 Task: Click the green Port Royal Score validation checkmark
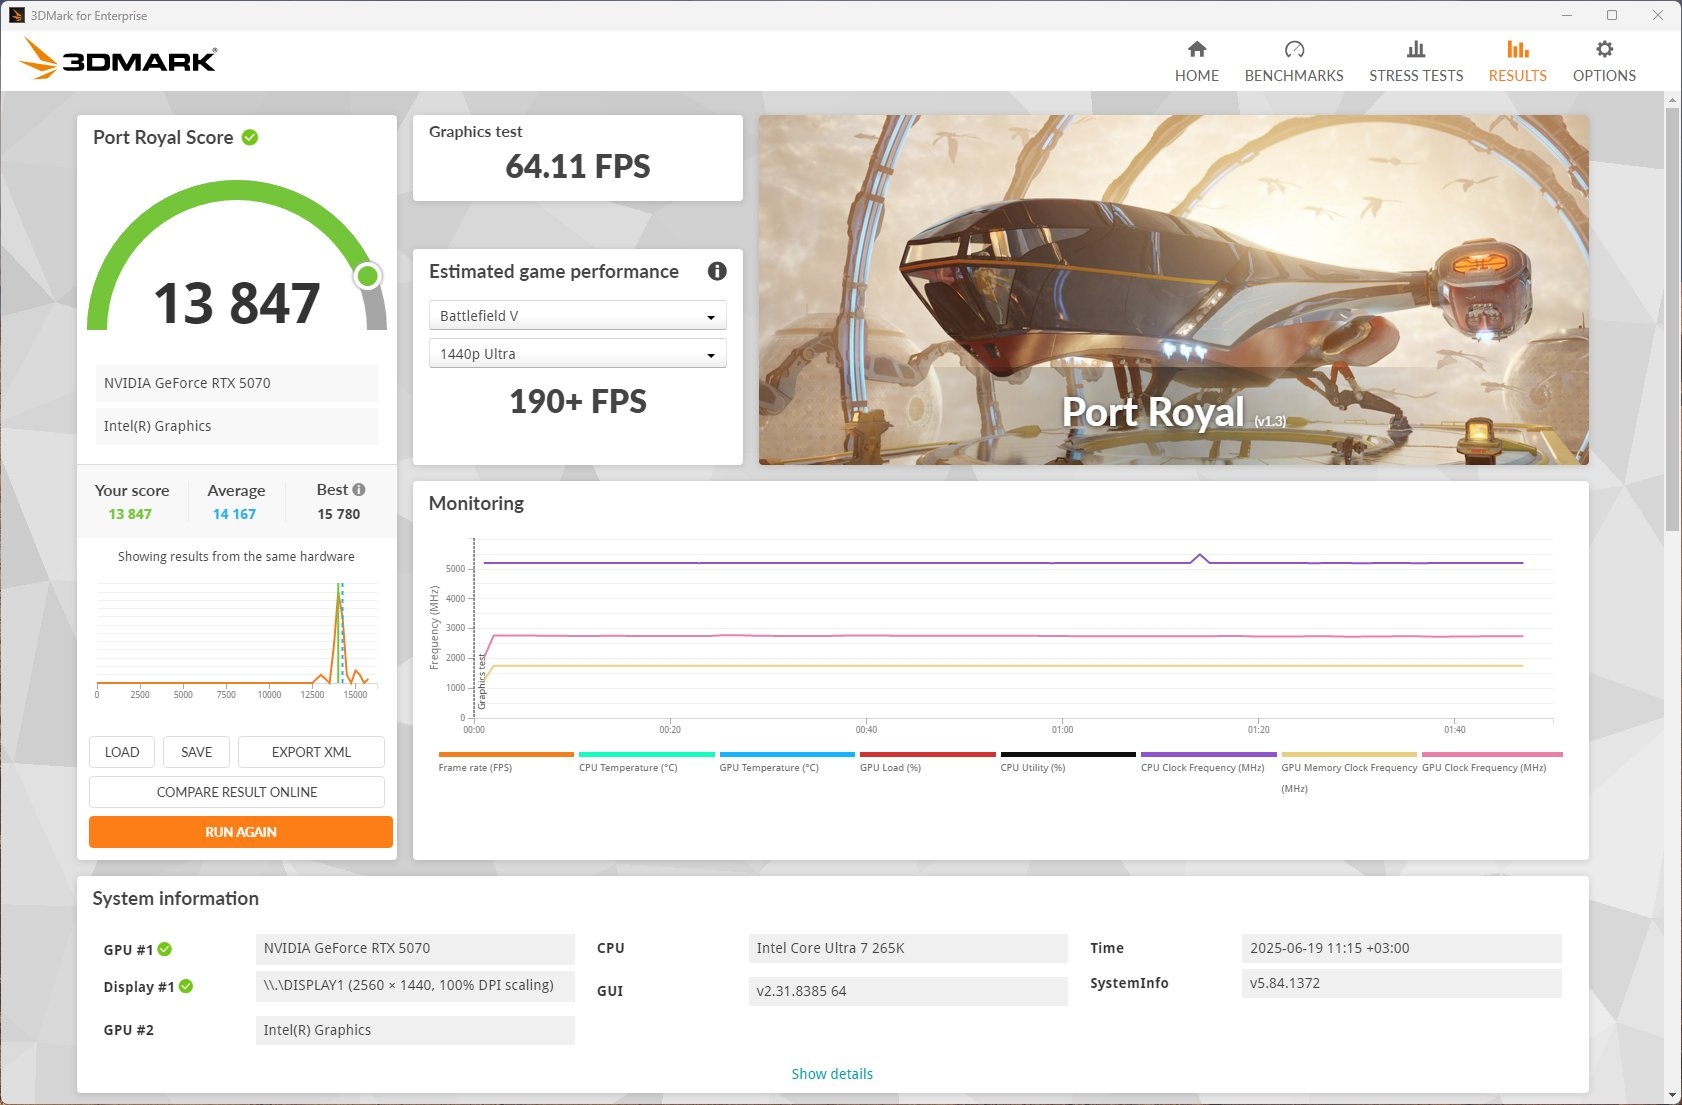click(250, 137)
